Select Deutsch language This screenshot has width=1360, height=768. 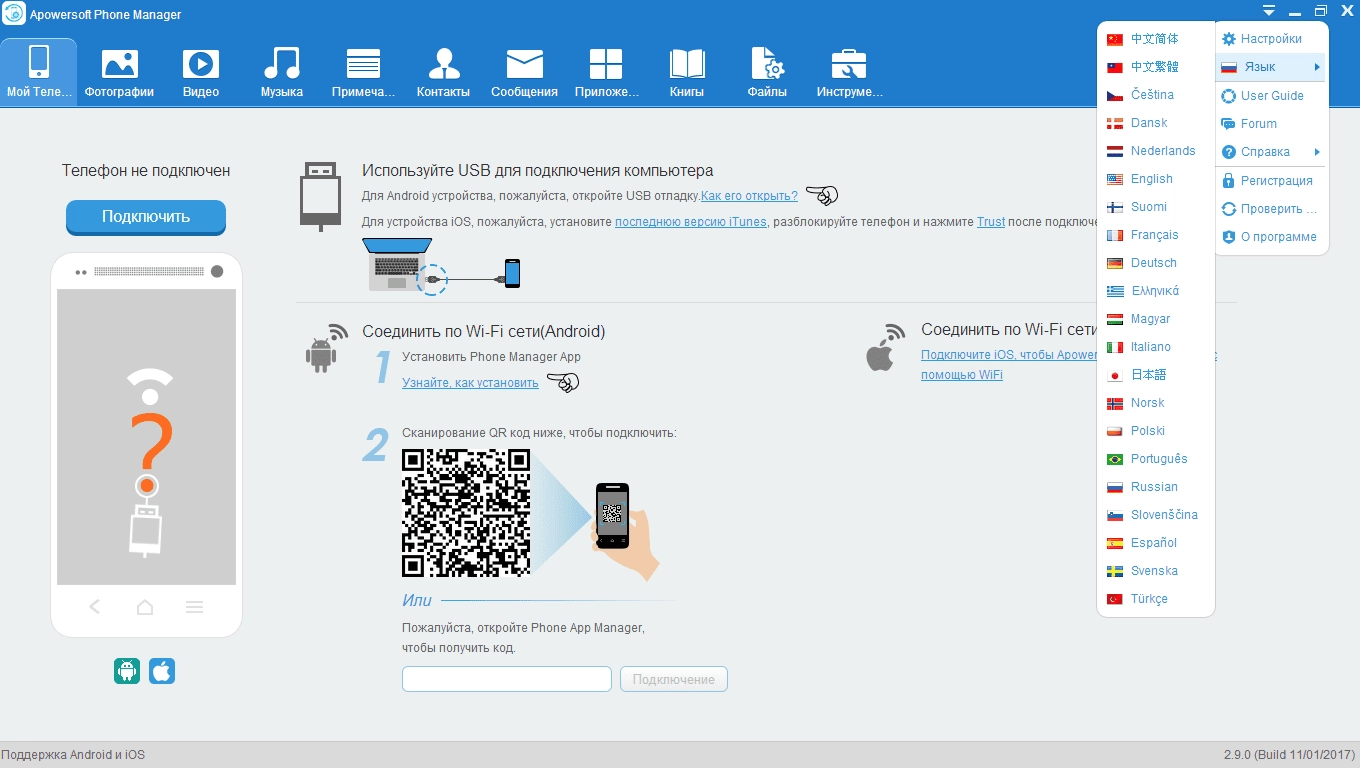pos(1155,263)
